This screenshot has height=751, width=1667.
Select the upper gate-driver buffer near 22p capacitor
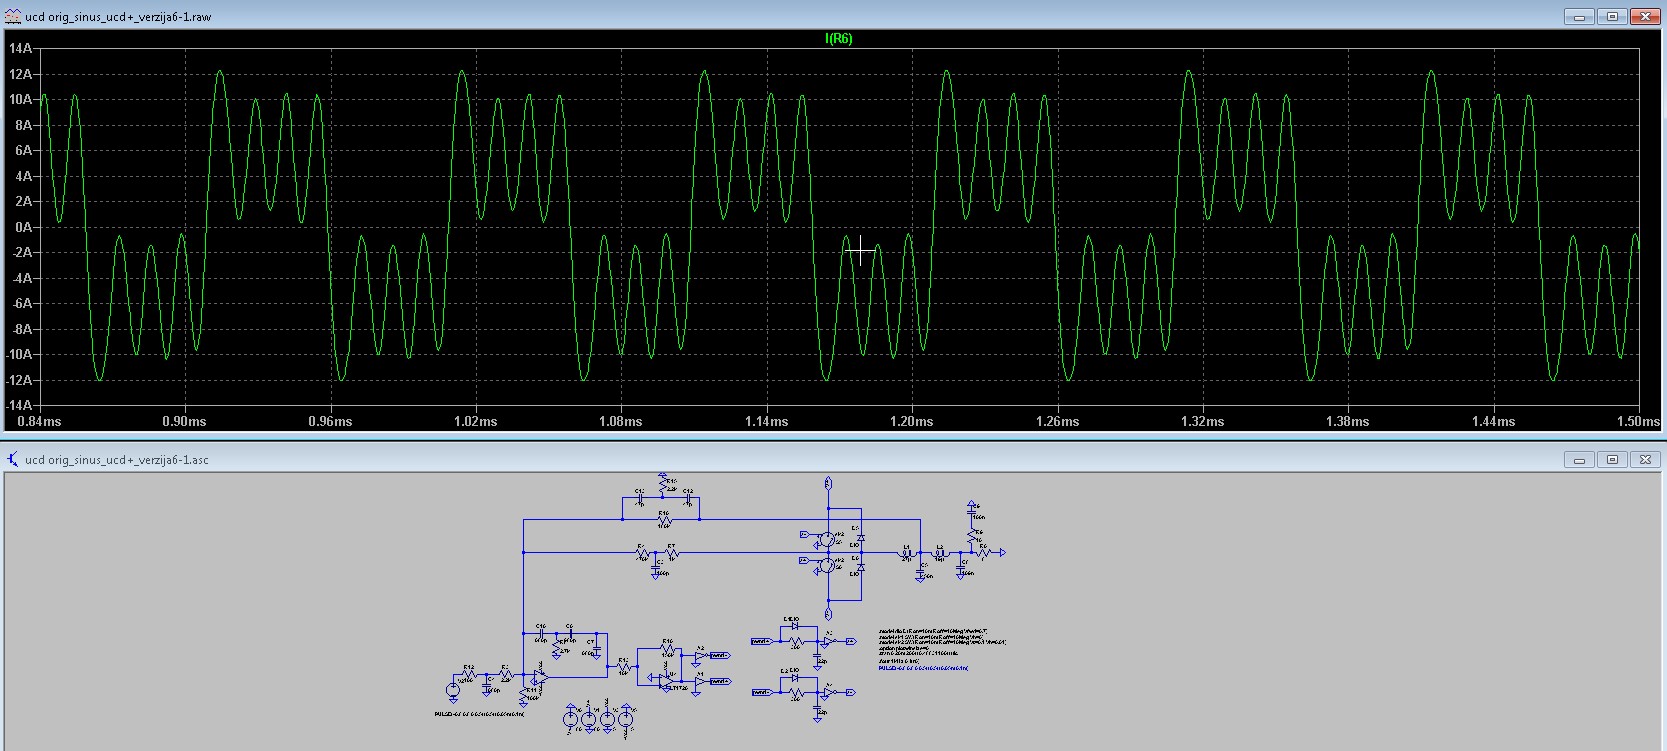point(828,641)
